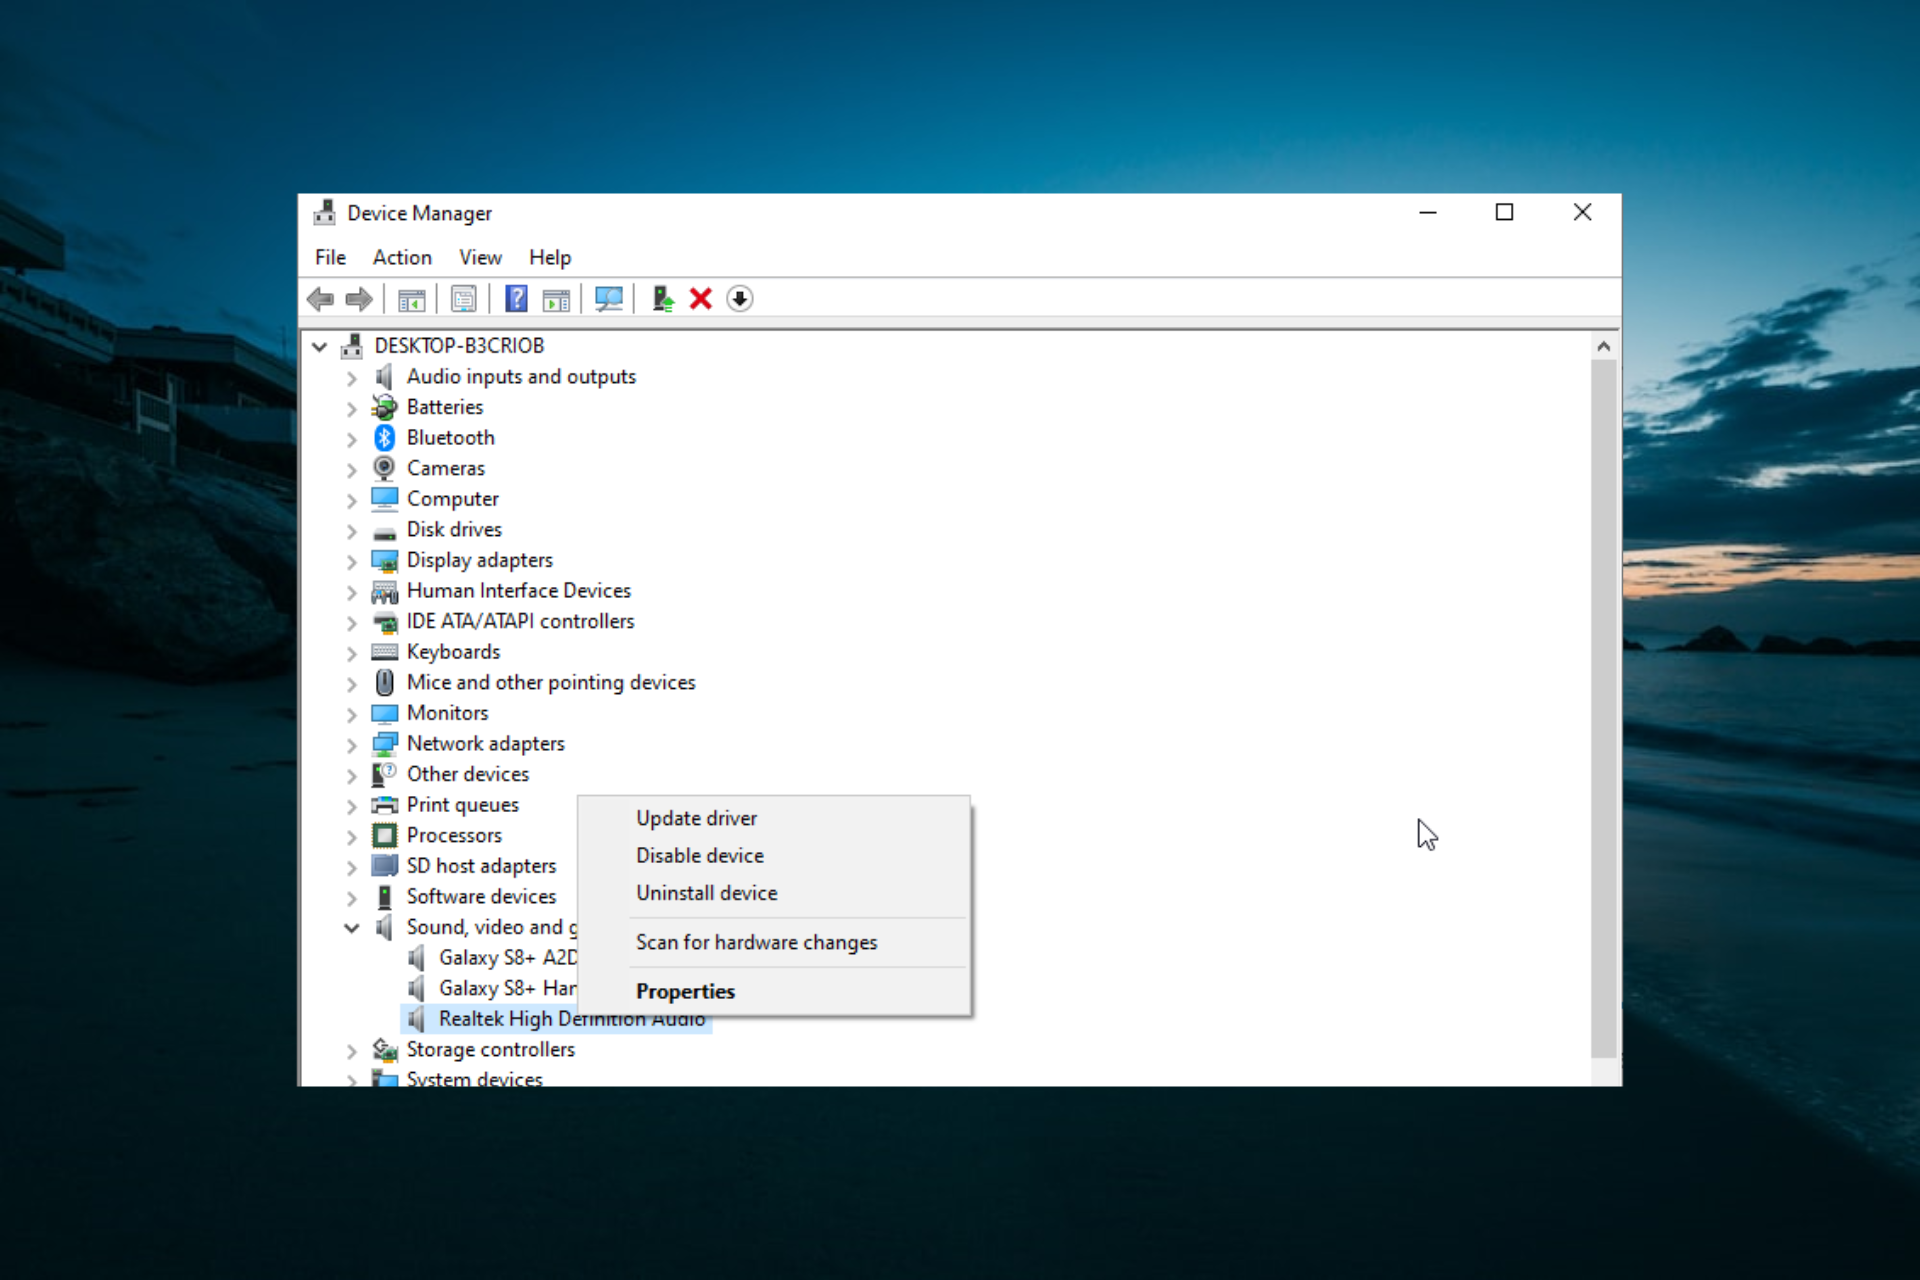Select the DESKTOP-B3CRIOB computer name
The image size is (1920, 1280).
tap(459, 346)
